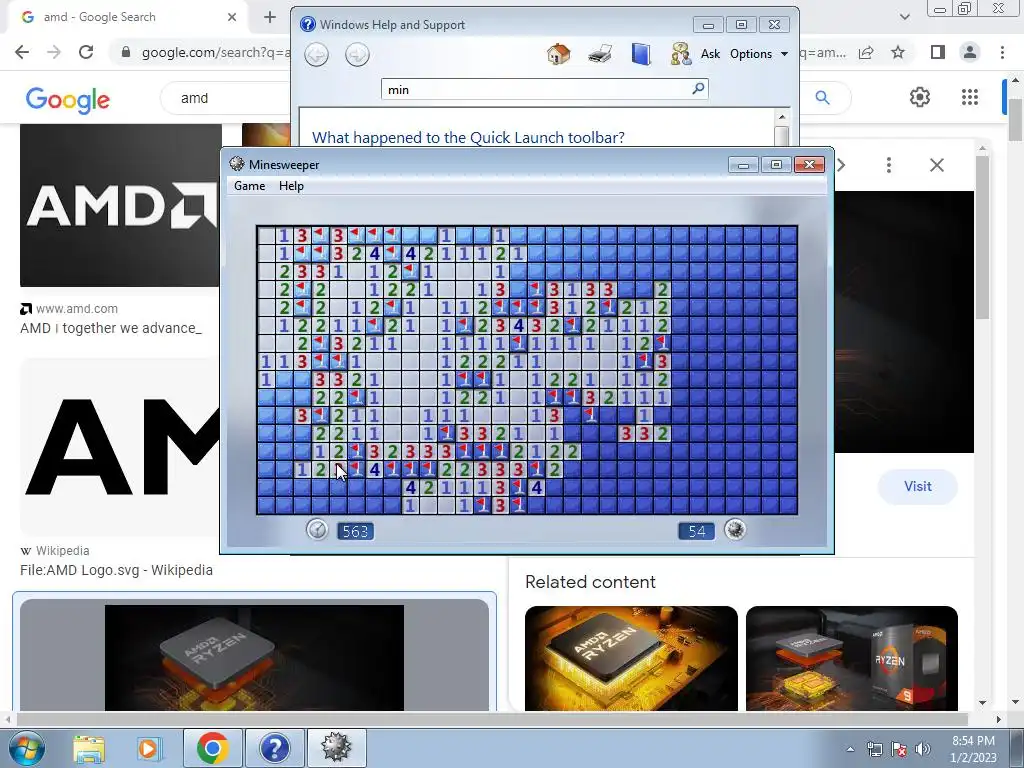Viewport: 1024px width, 768px height.
Task: Close the 'amd - Google Search' tab
Action: pos(232,17)
